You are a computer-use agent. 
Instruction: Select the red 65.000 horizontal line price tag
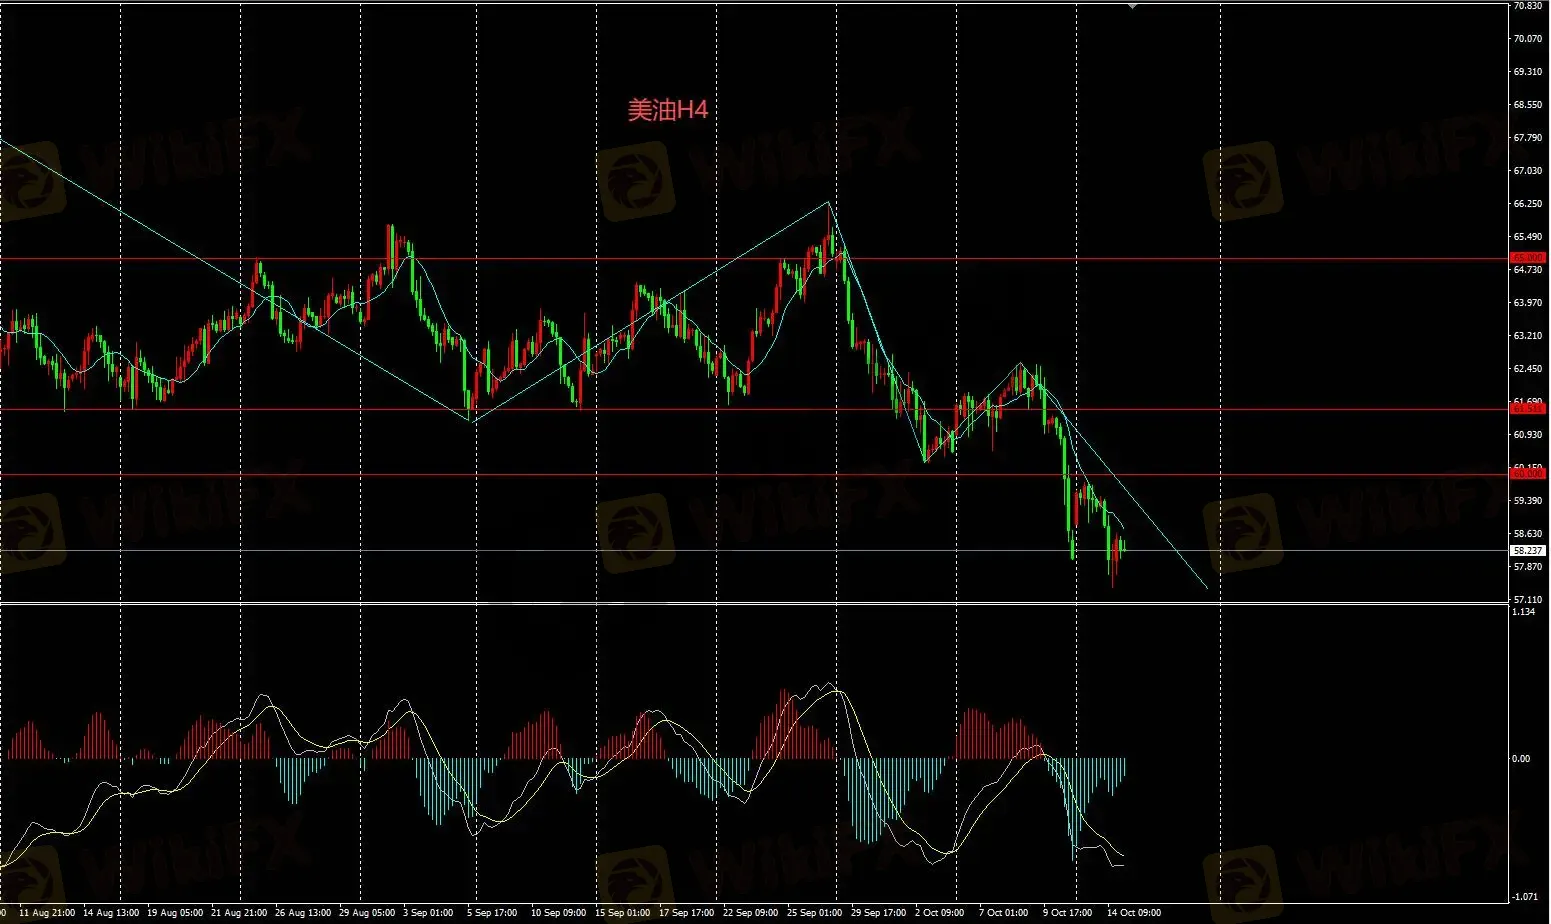[1528, 258]
